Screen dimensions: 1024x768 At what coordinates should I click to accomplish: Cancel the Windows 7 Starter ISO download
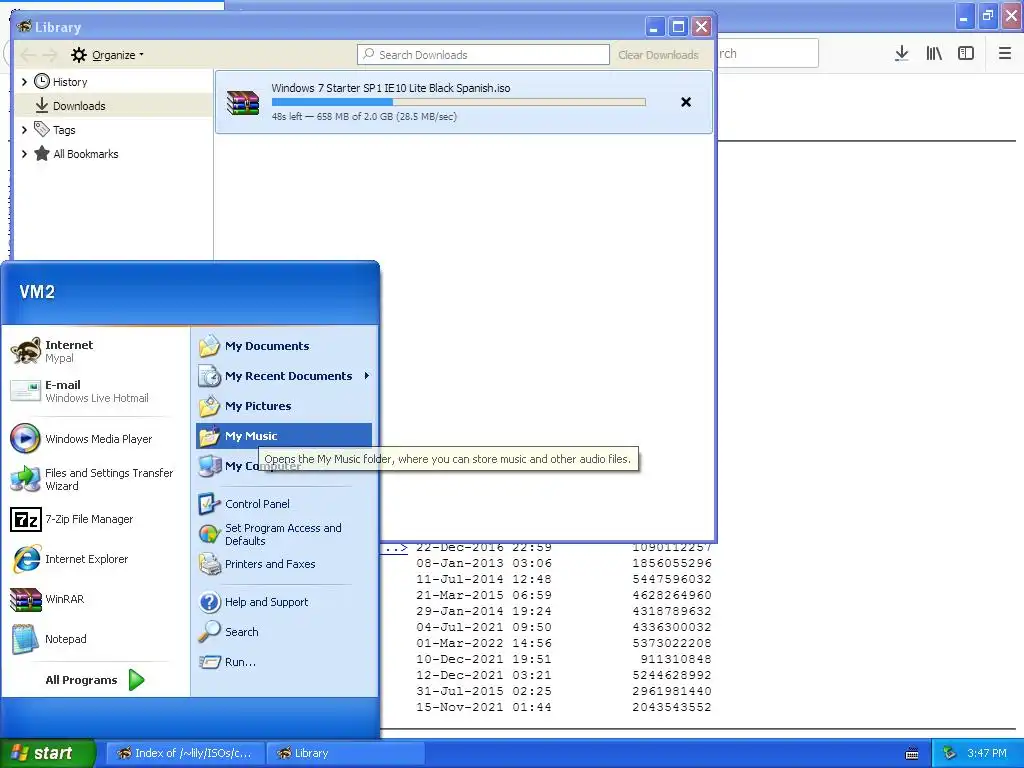coord(686,102)
